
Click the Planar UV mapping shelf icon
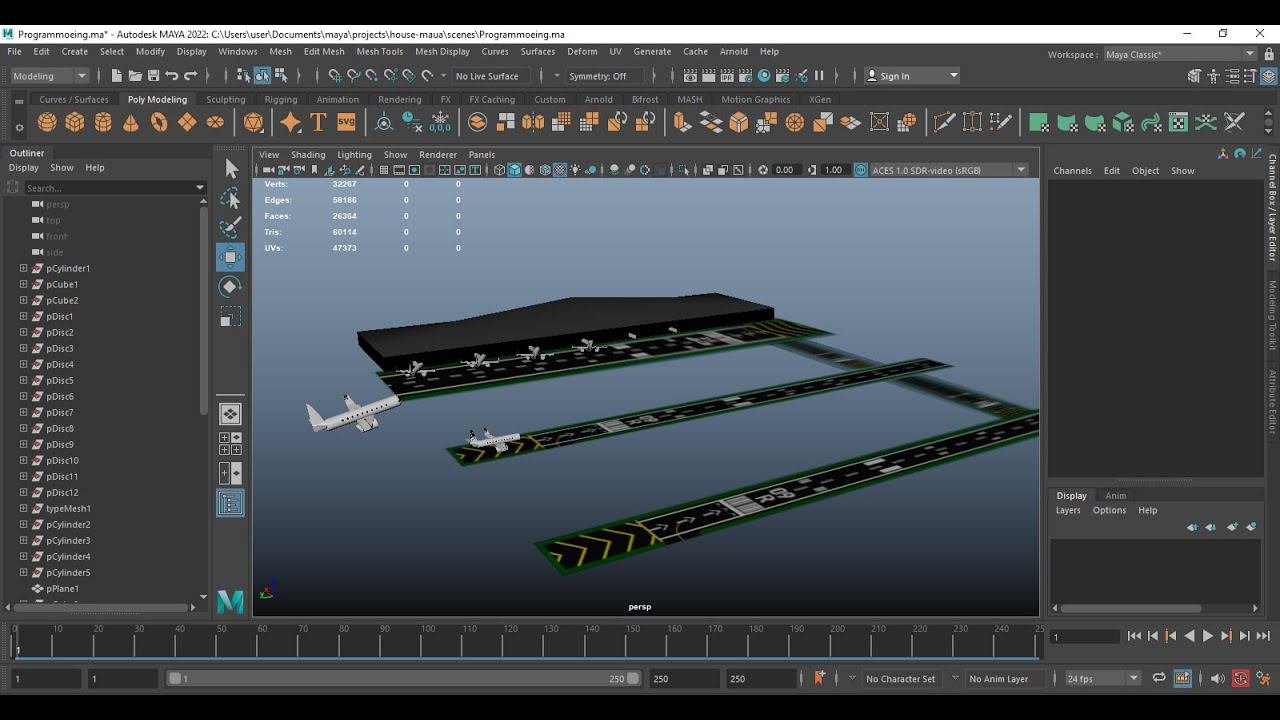click(1039, 122)
